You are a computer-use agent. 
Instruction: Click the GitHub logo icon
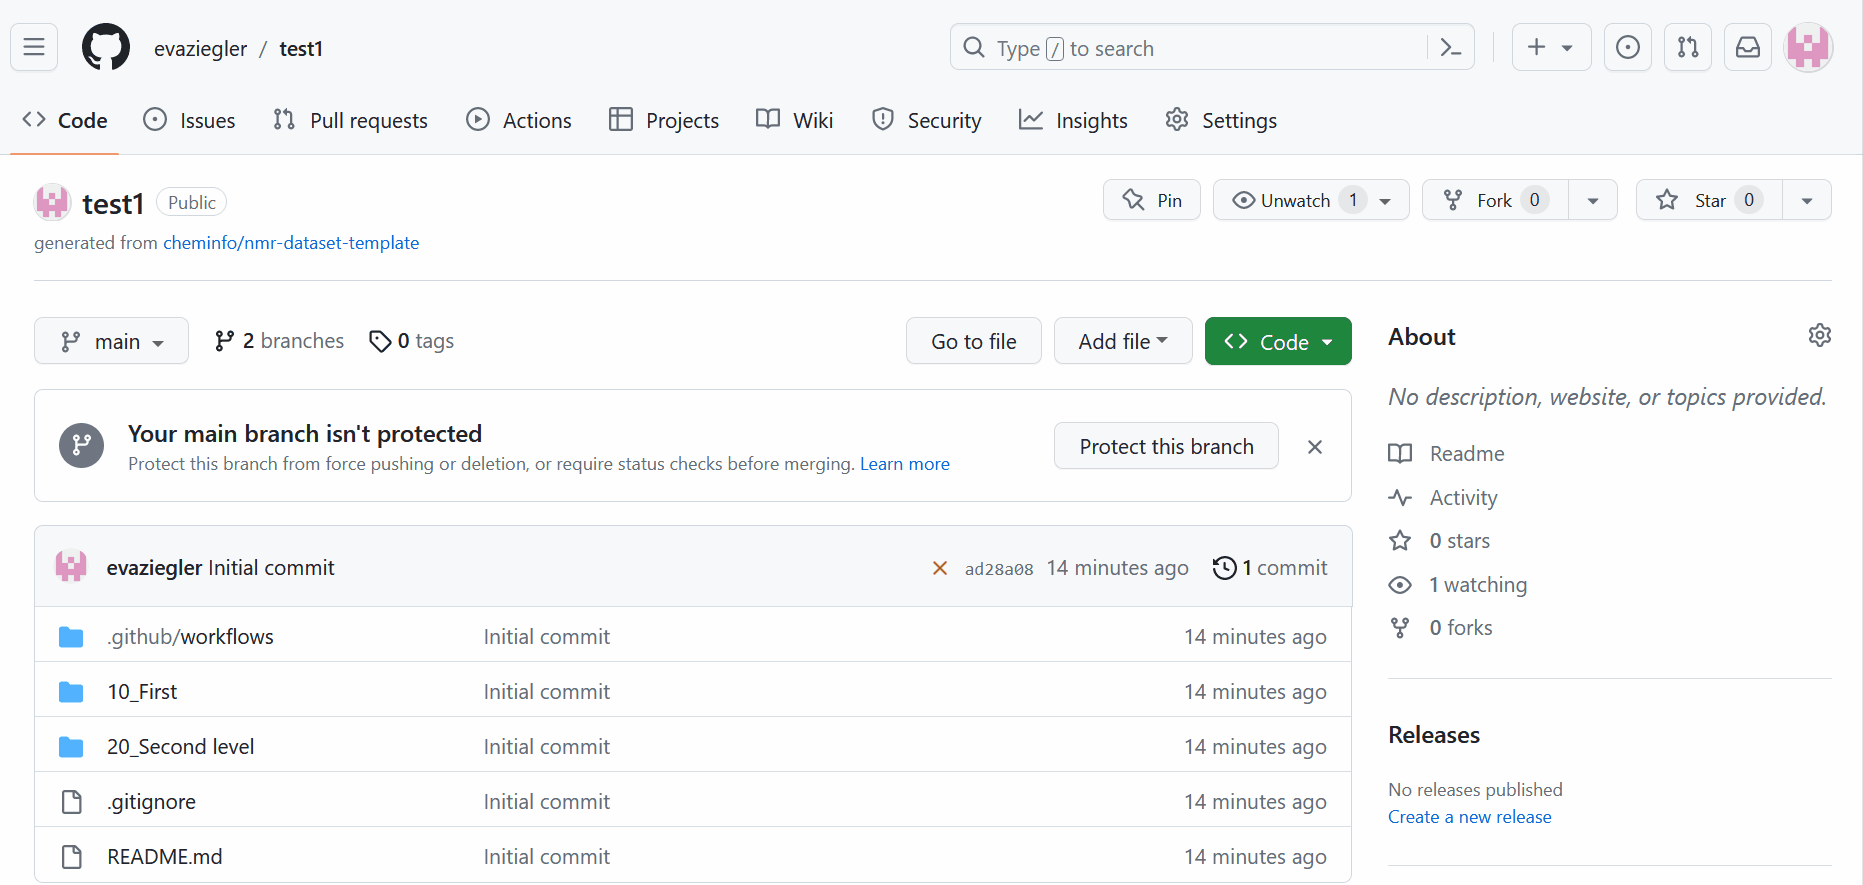tap(106, 47)
